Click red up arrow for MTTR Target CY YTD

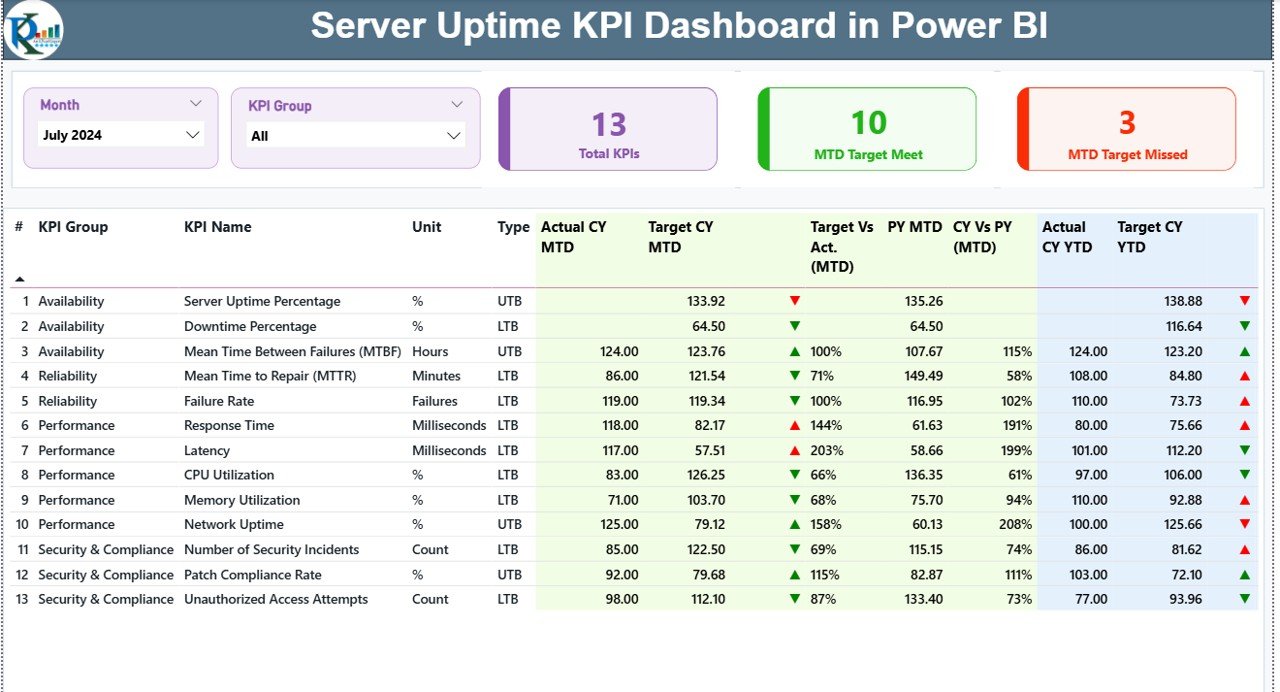point(1243,375)
